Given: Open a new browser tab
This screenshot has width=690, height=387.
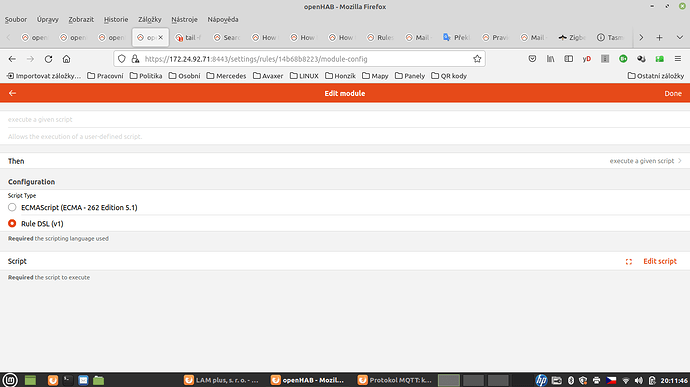Looking at the screenshot, I should (659, 37).
